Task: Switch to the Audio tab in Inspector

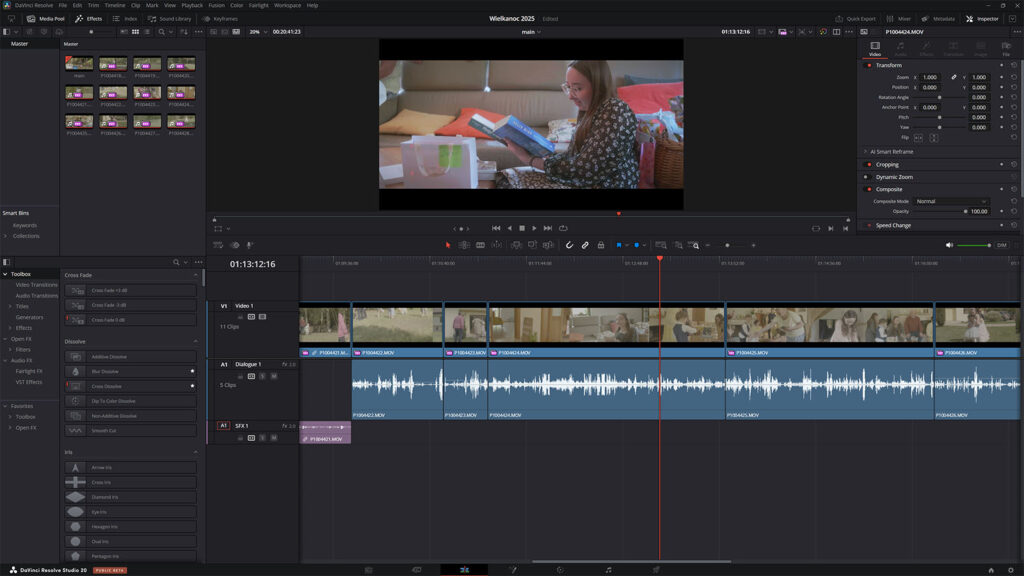Action: coord(901,48)
